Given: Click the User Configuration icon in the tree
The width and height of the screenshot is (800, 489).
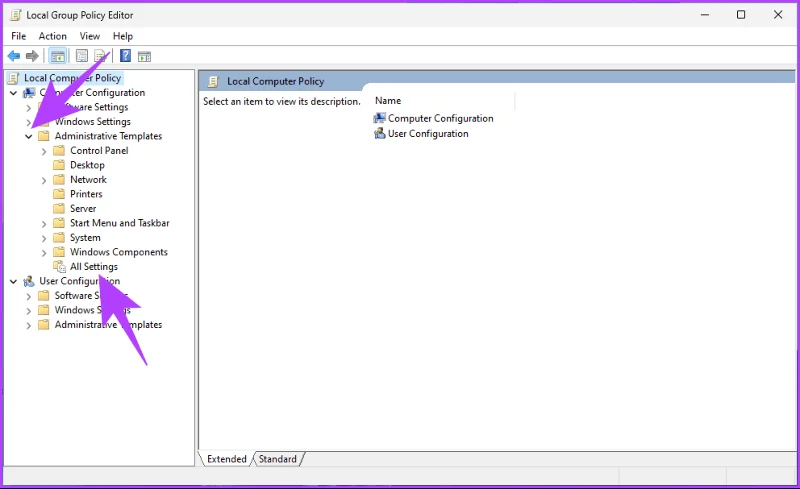Looking at the screenshot, I should click(29, 281).
